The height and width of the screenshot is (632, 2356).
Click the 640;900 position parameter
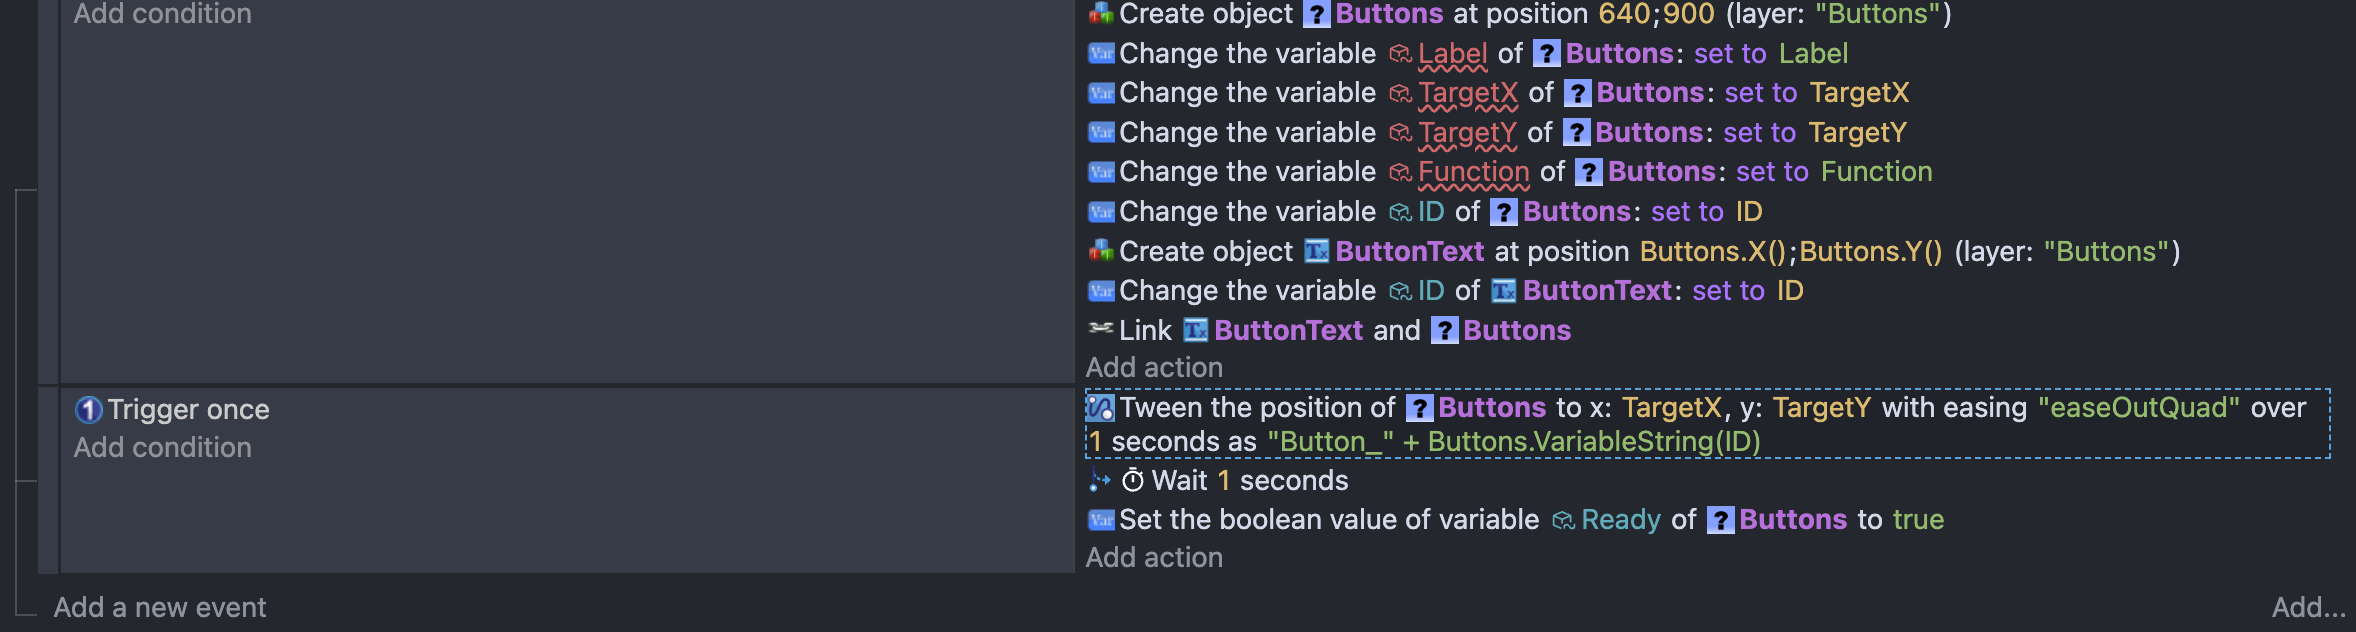[x=1656, y=14]
